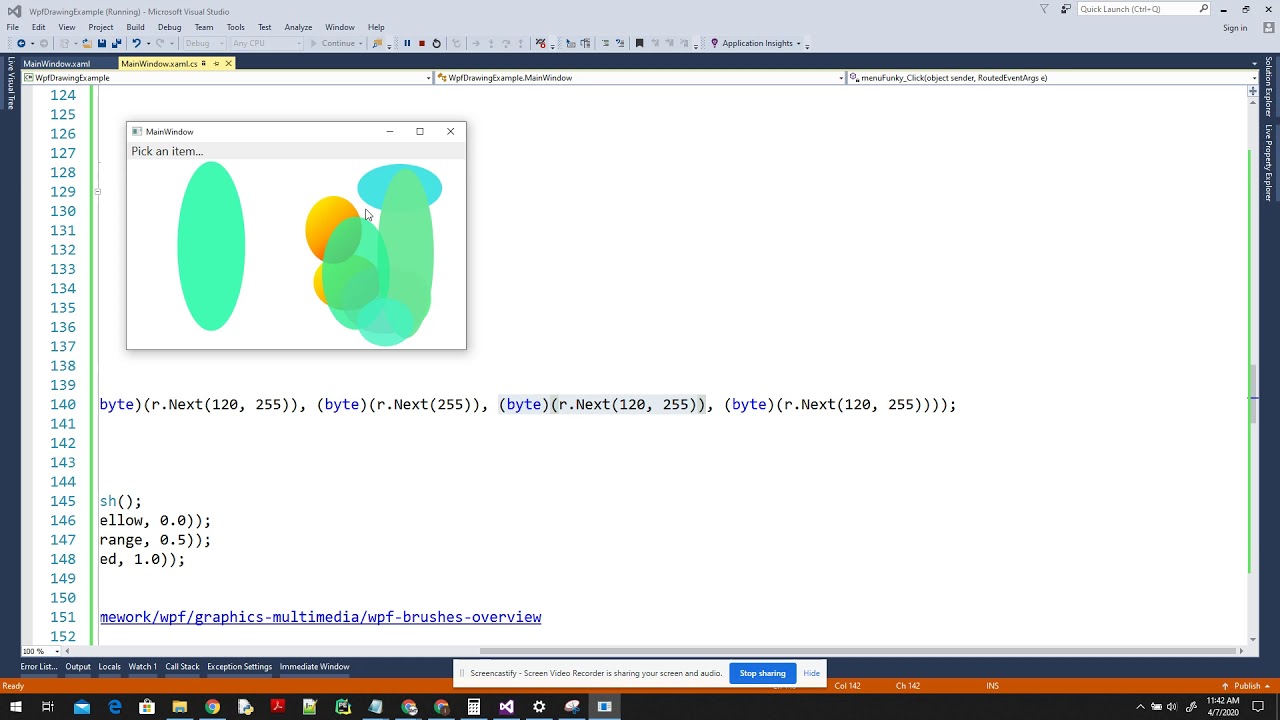The image size is (1280, 720).
Task: Open the Call Stack panel tab
Action: tap(182, 667)
